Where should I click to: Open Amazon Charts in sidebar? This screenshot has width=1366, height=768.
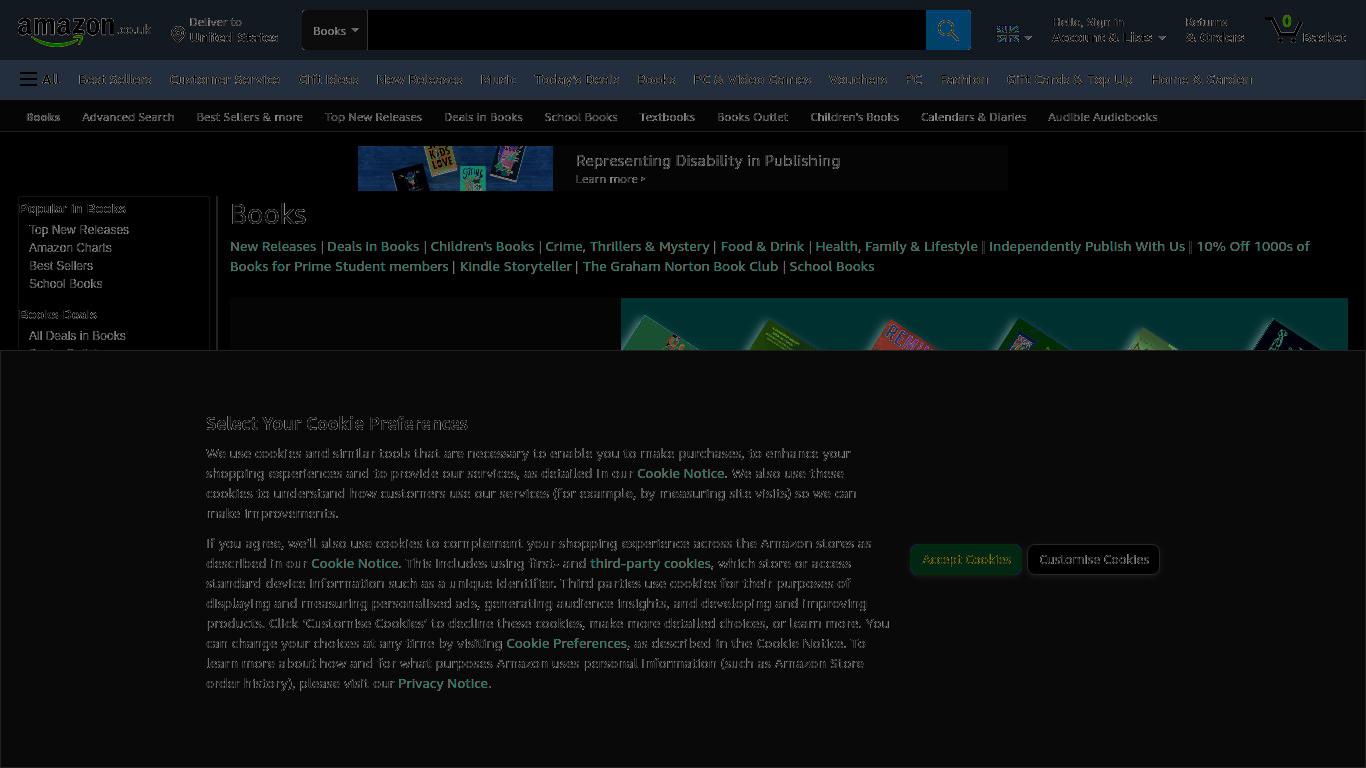[70, 248]
